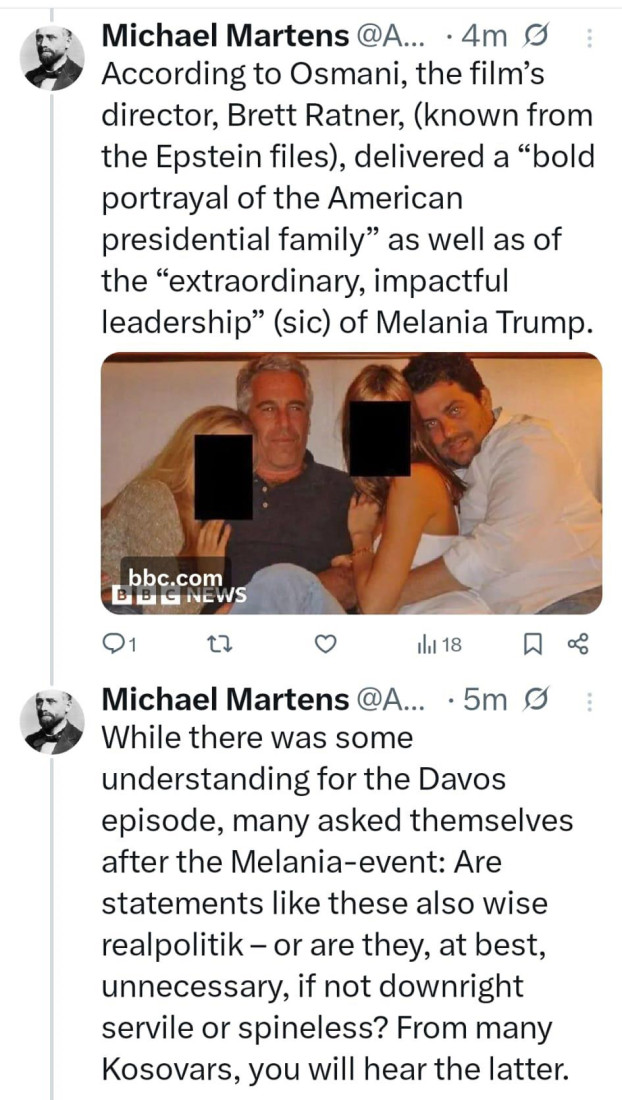
Task: Click the bbc.com label on the image
Action: pos(173,578)
